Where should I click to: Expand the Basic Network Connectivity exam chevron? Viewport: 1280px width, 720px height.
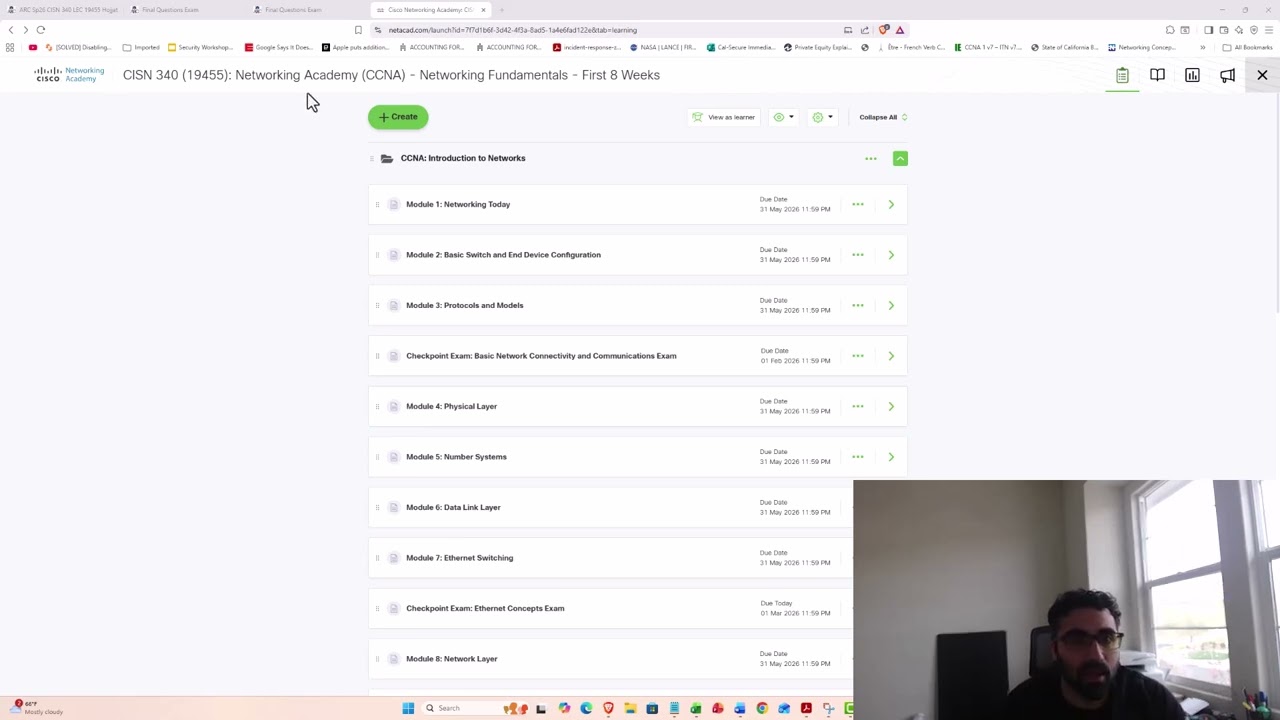click(891, 356)
